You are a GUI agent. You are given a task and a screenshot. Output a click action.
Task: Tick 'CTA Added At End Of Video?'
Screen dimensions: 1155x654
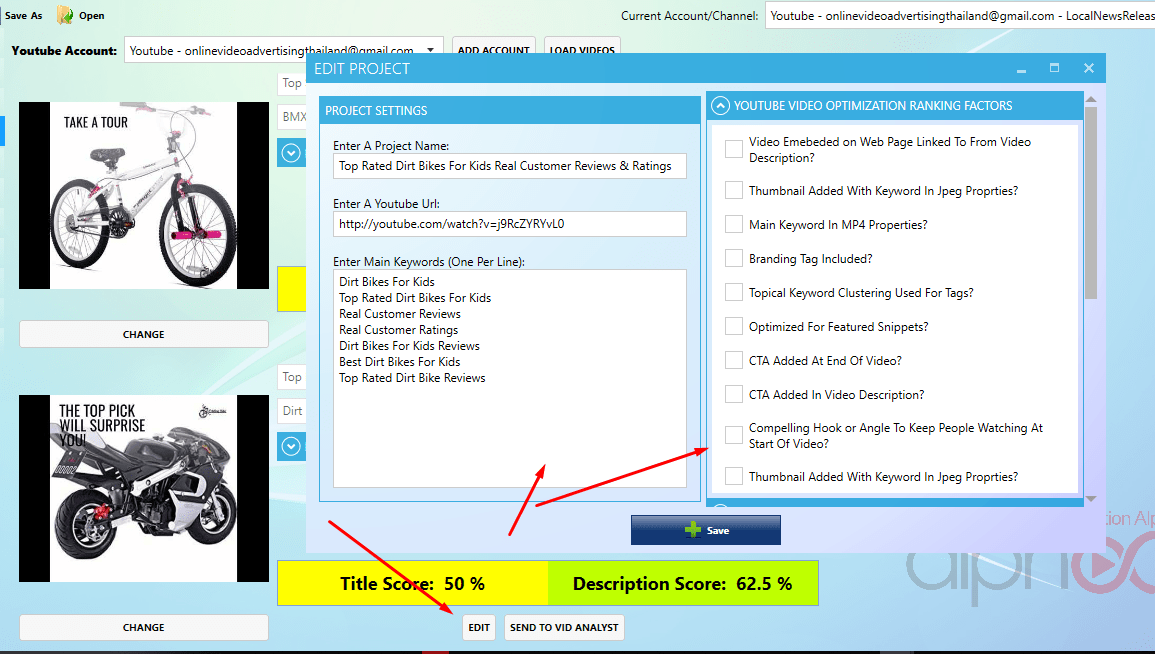point(734,361)
